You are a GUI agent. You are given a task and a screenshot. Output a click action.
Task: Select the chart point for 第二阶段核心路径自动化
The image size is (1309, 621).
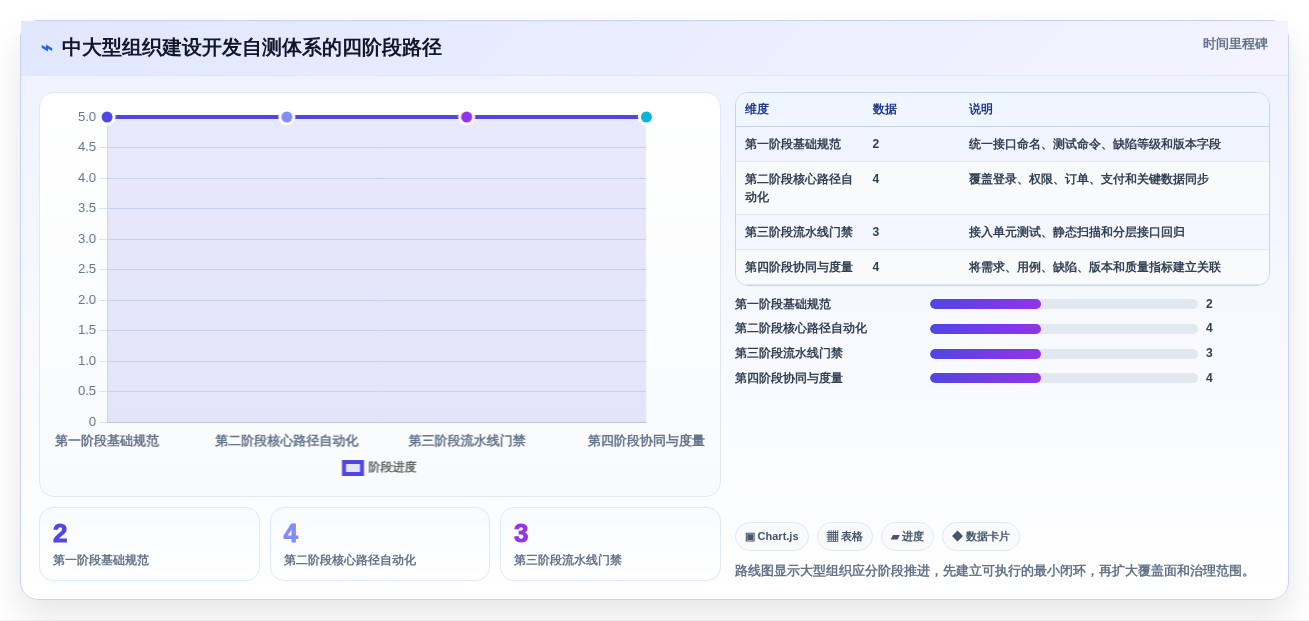(287, 117)
